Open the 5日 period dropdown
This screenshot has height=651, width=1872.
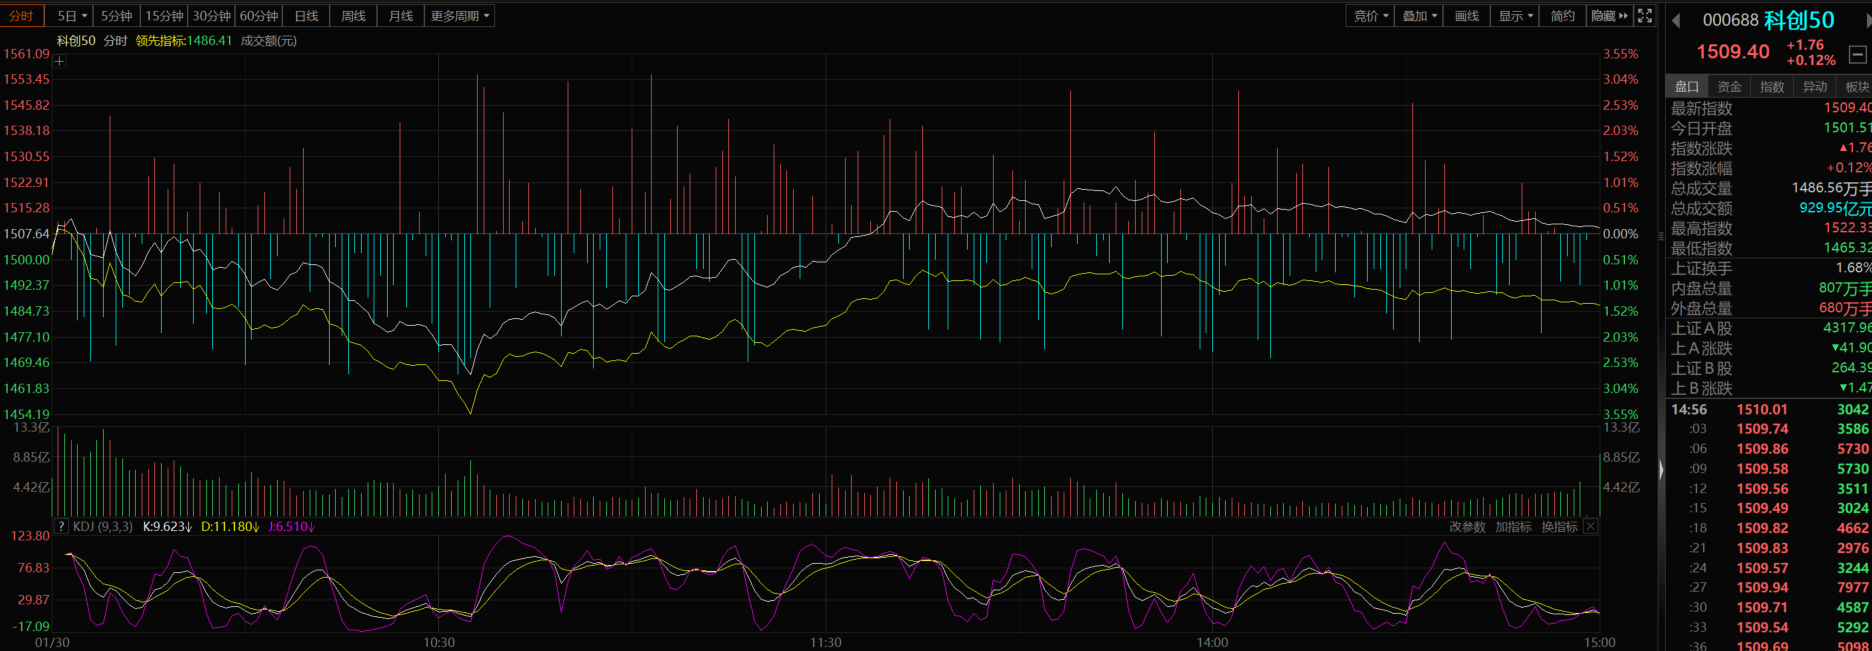[x=72, y=16]
